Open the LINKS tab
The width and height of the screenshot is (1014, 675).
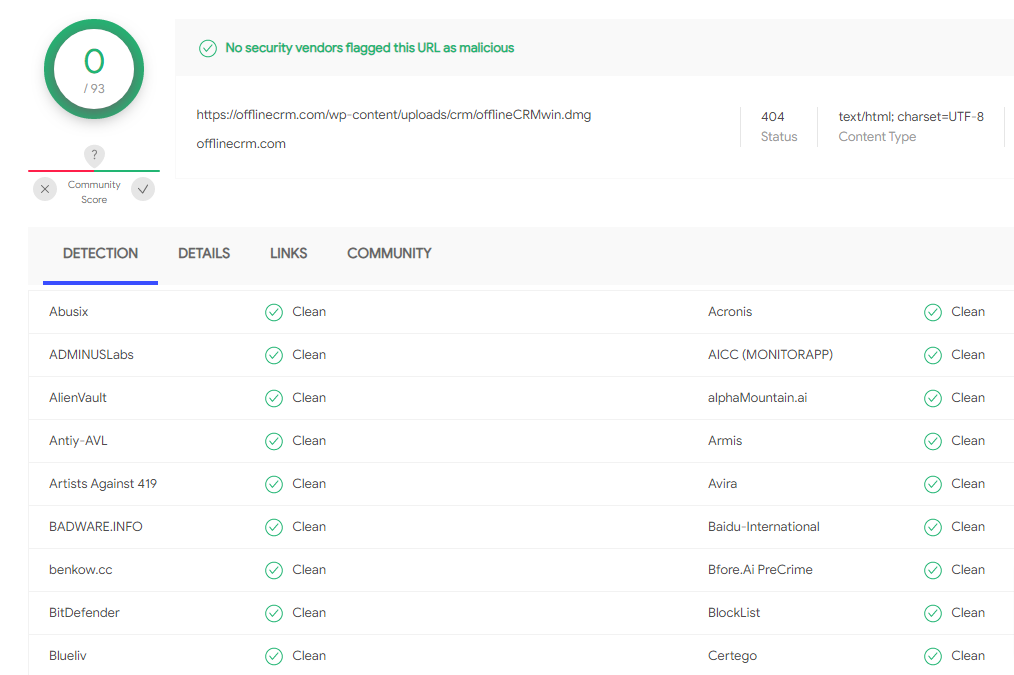(288, 253)
